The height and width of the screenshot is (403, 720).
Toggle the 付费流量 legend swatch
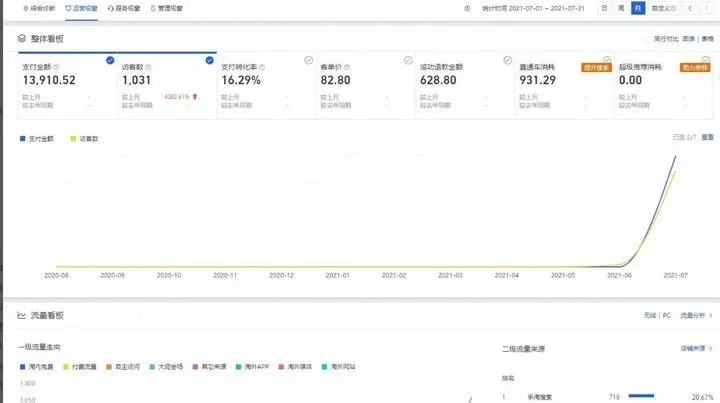66,367
